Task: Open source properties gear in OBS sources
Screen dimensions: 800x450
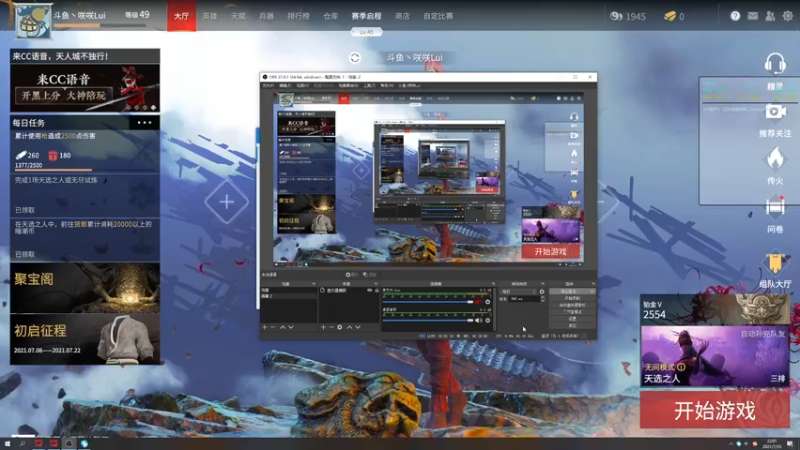Action: coord(340,327)
